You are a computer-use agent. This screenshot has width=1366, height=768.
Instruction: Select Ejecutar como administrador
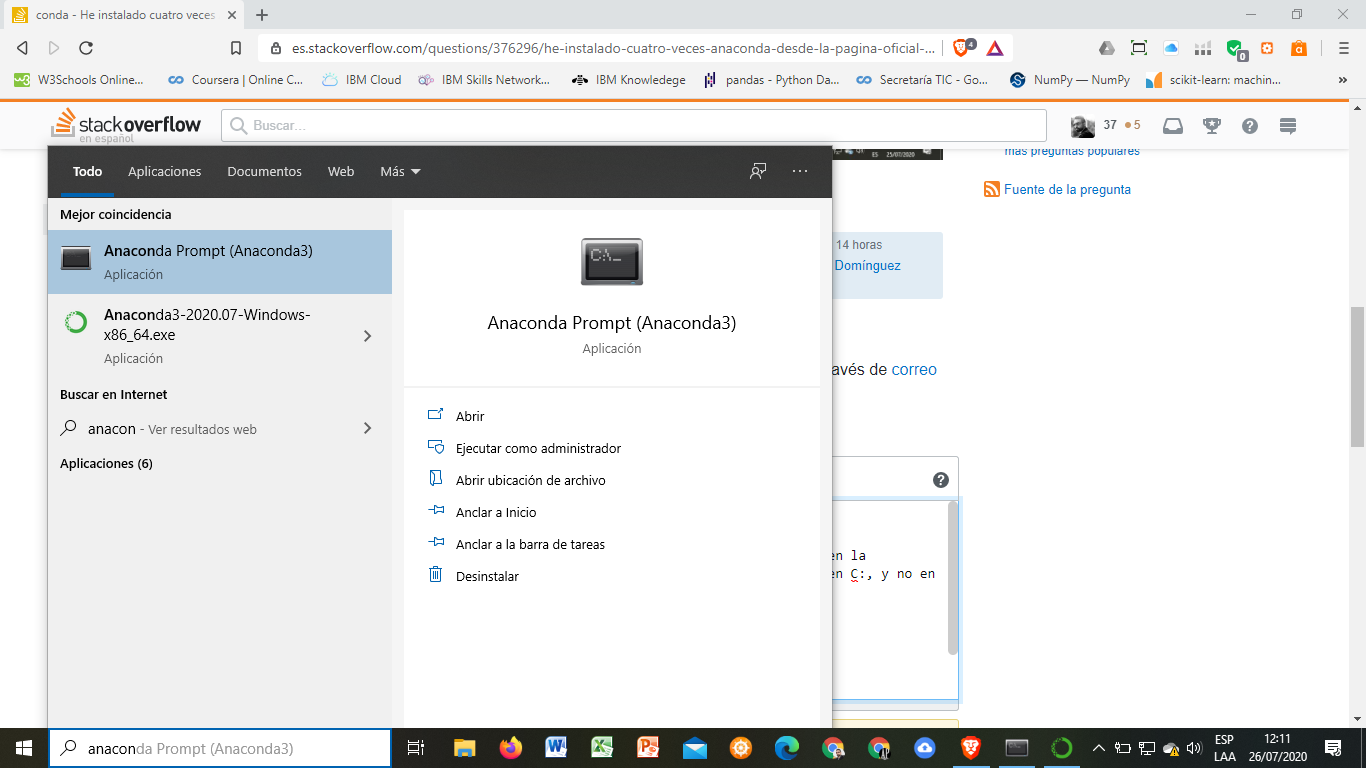coord(538,448)
